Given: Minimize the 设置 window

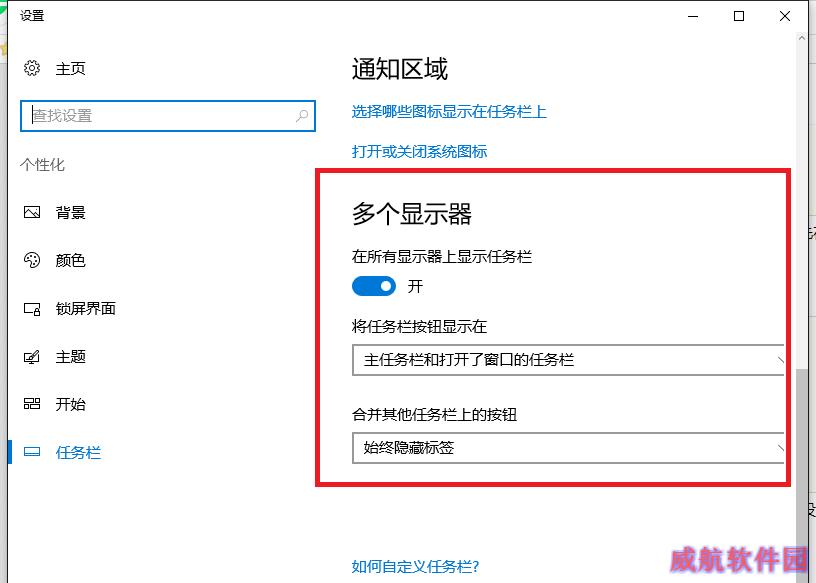Looking at the screenshot, I should pyautogui.click(x=693, y=16).
